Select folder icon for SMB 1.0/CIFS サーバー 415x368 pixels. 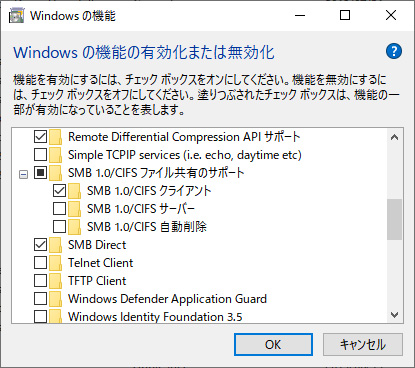74,209
